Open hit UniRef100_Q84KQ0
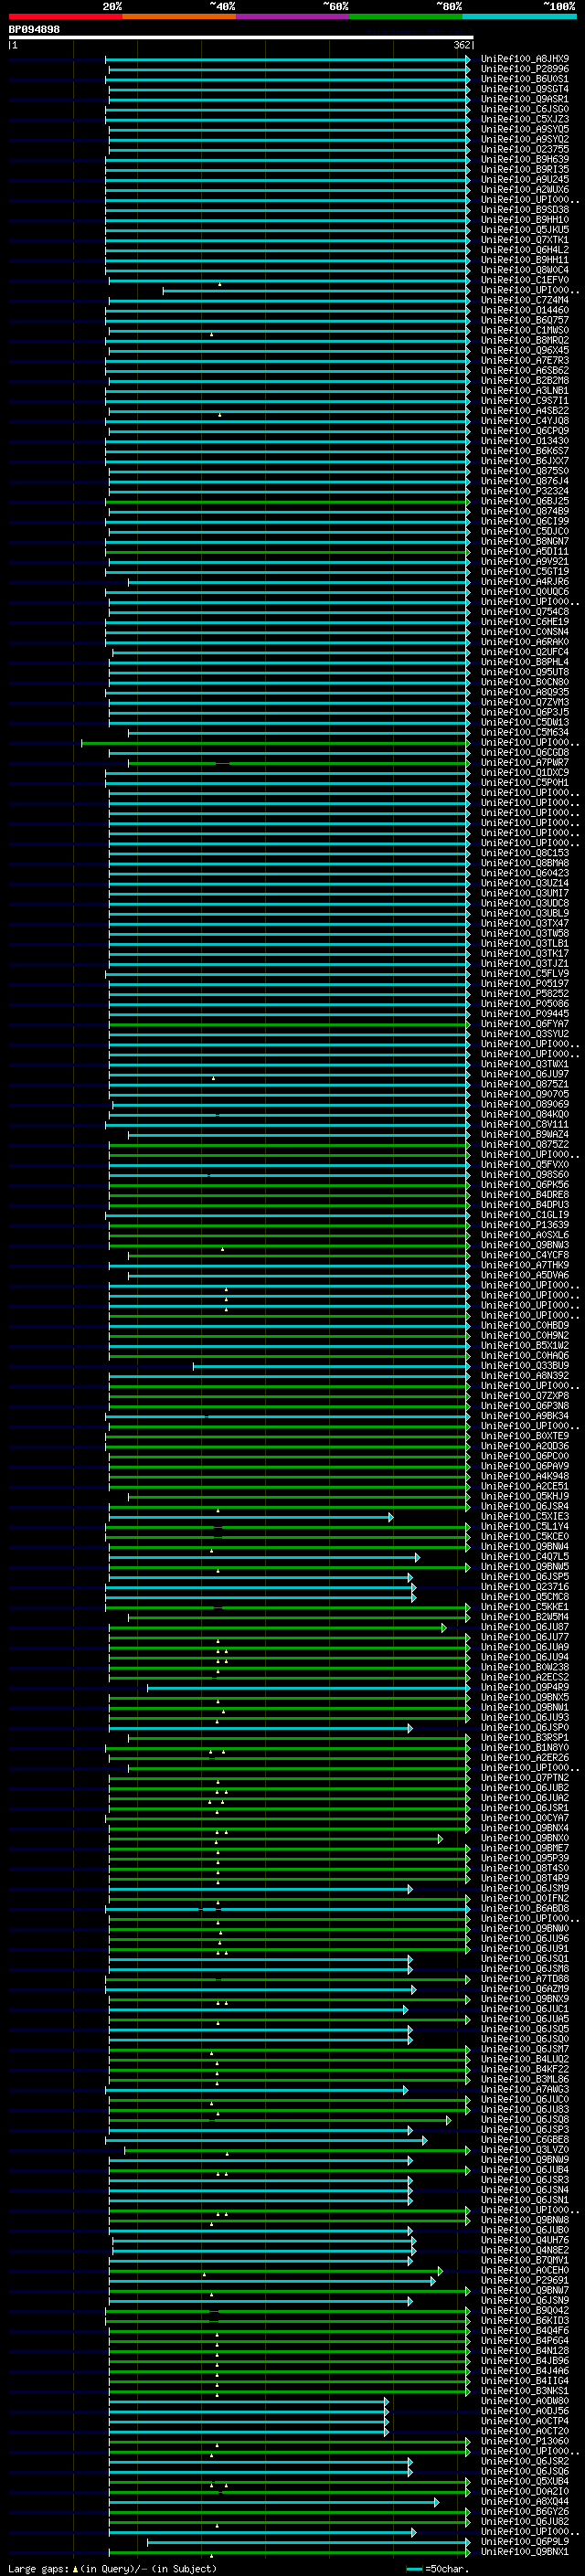Viewport: 585px width, 2576px height. tap(525, 1114)
